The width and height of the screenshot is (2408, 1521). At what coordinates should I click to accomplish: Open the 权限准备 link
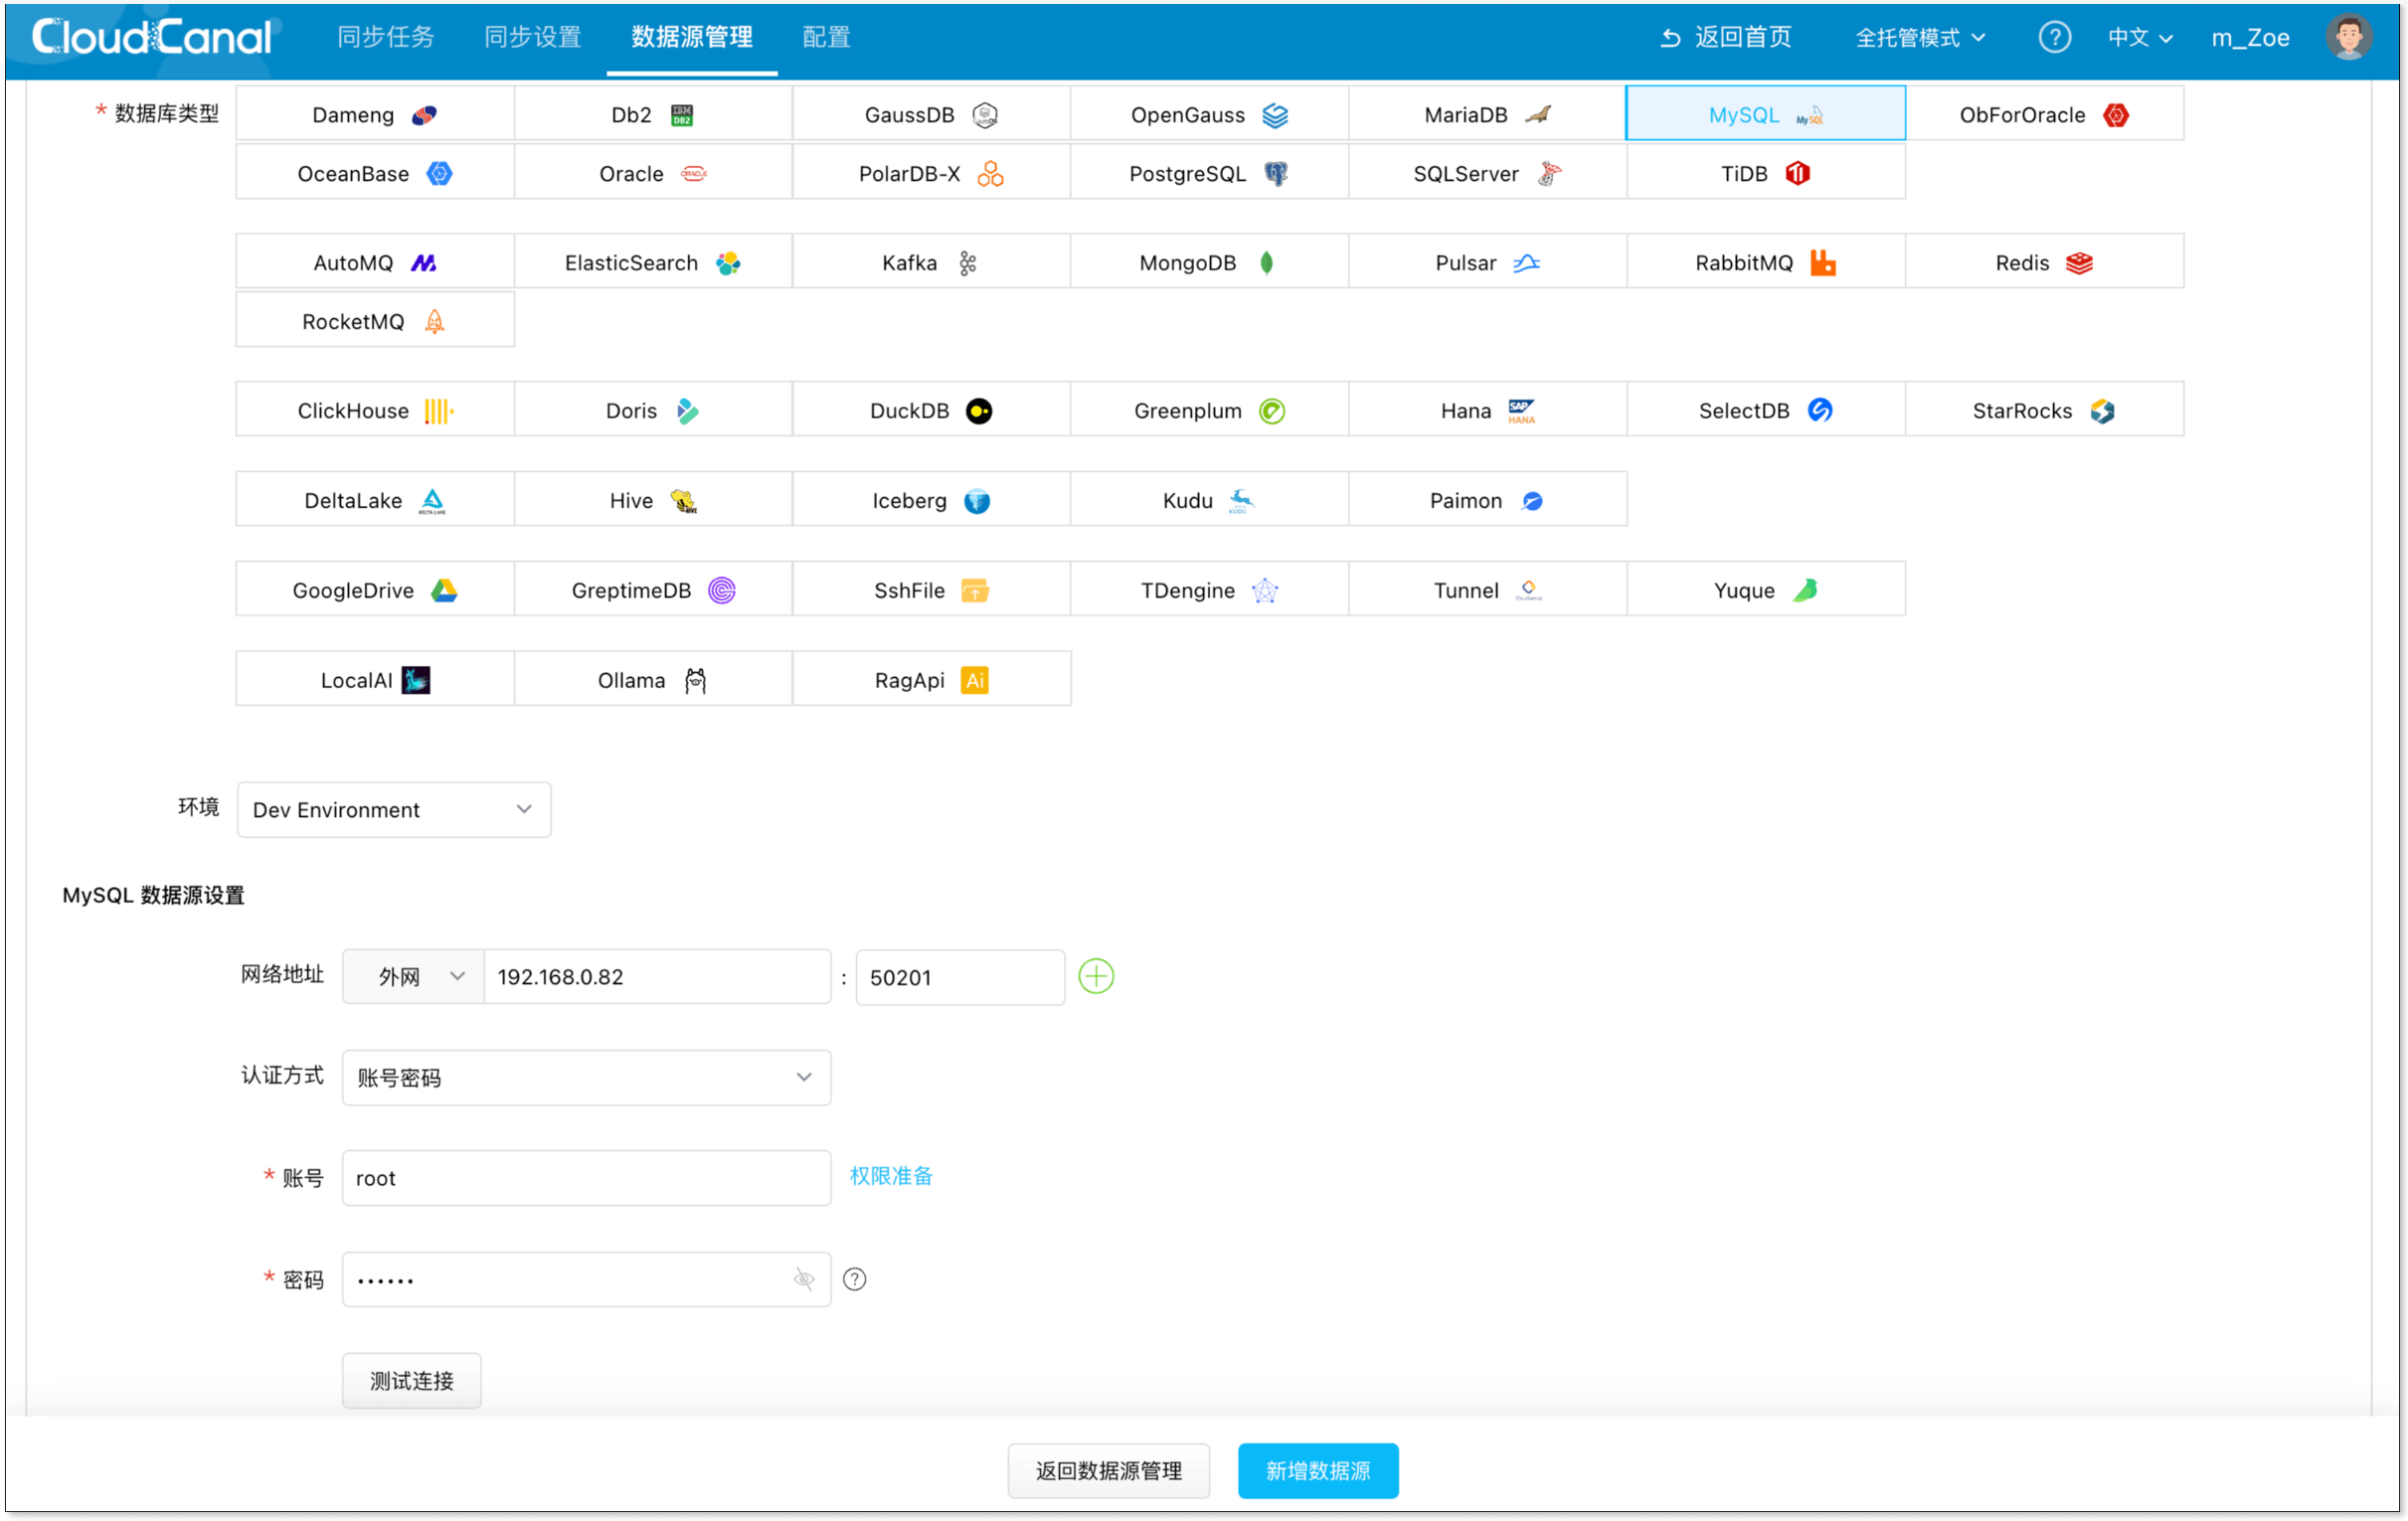(889, 1176)
